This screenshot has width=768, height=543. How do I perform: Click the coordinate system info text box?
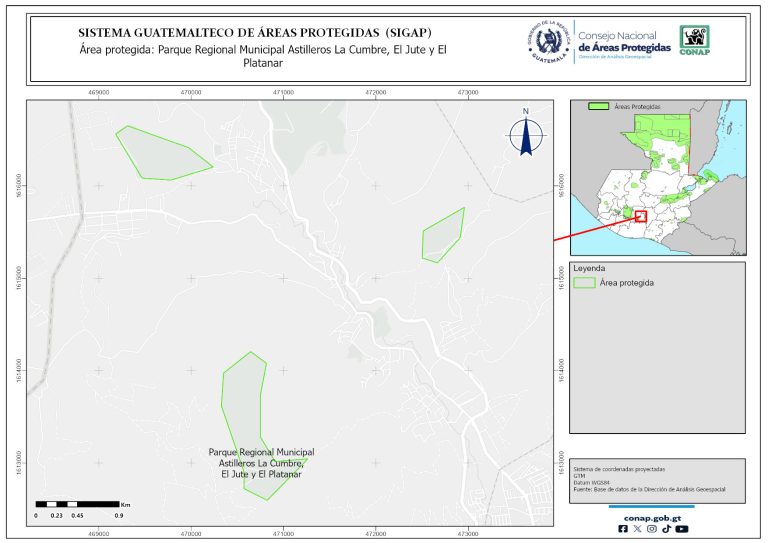coord(657,478)
